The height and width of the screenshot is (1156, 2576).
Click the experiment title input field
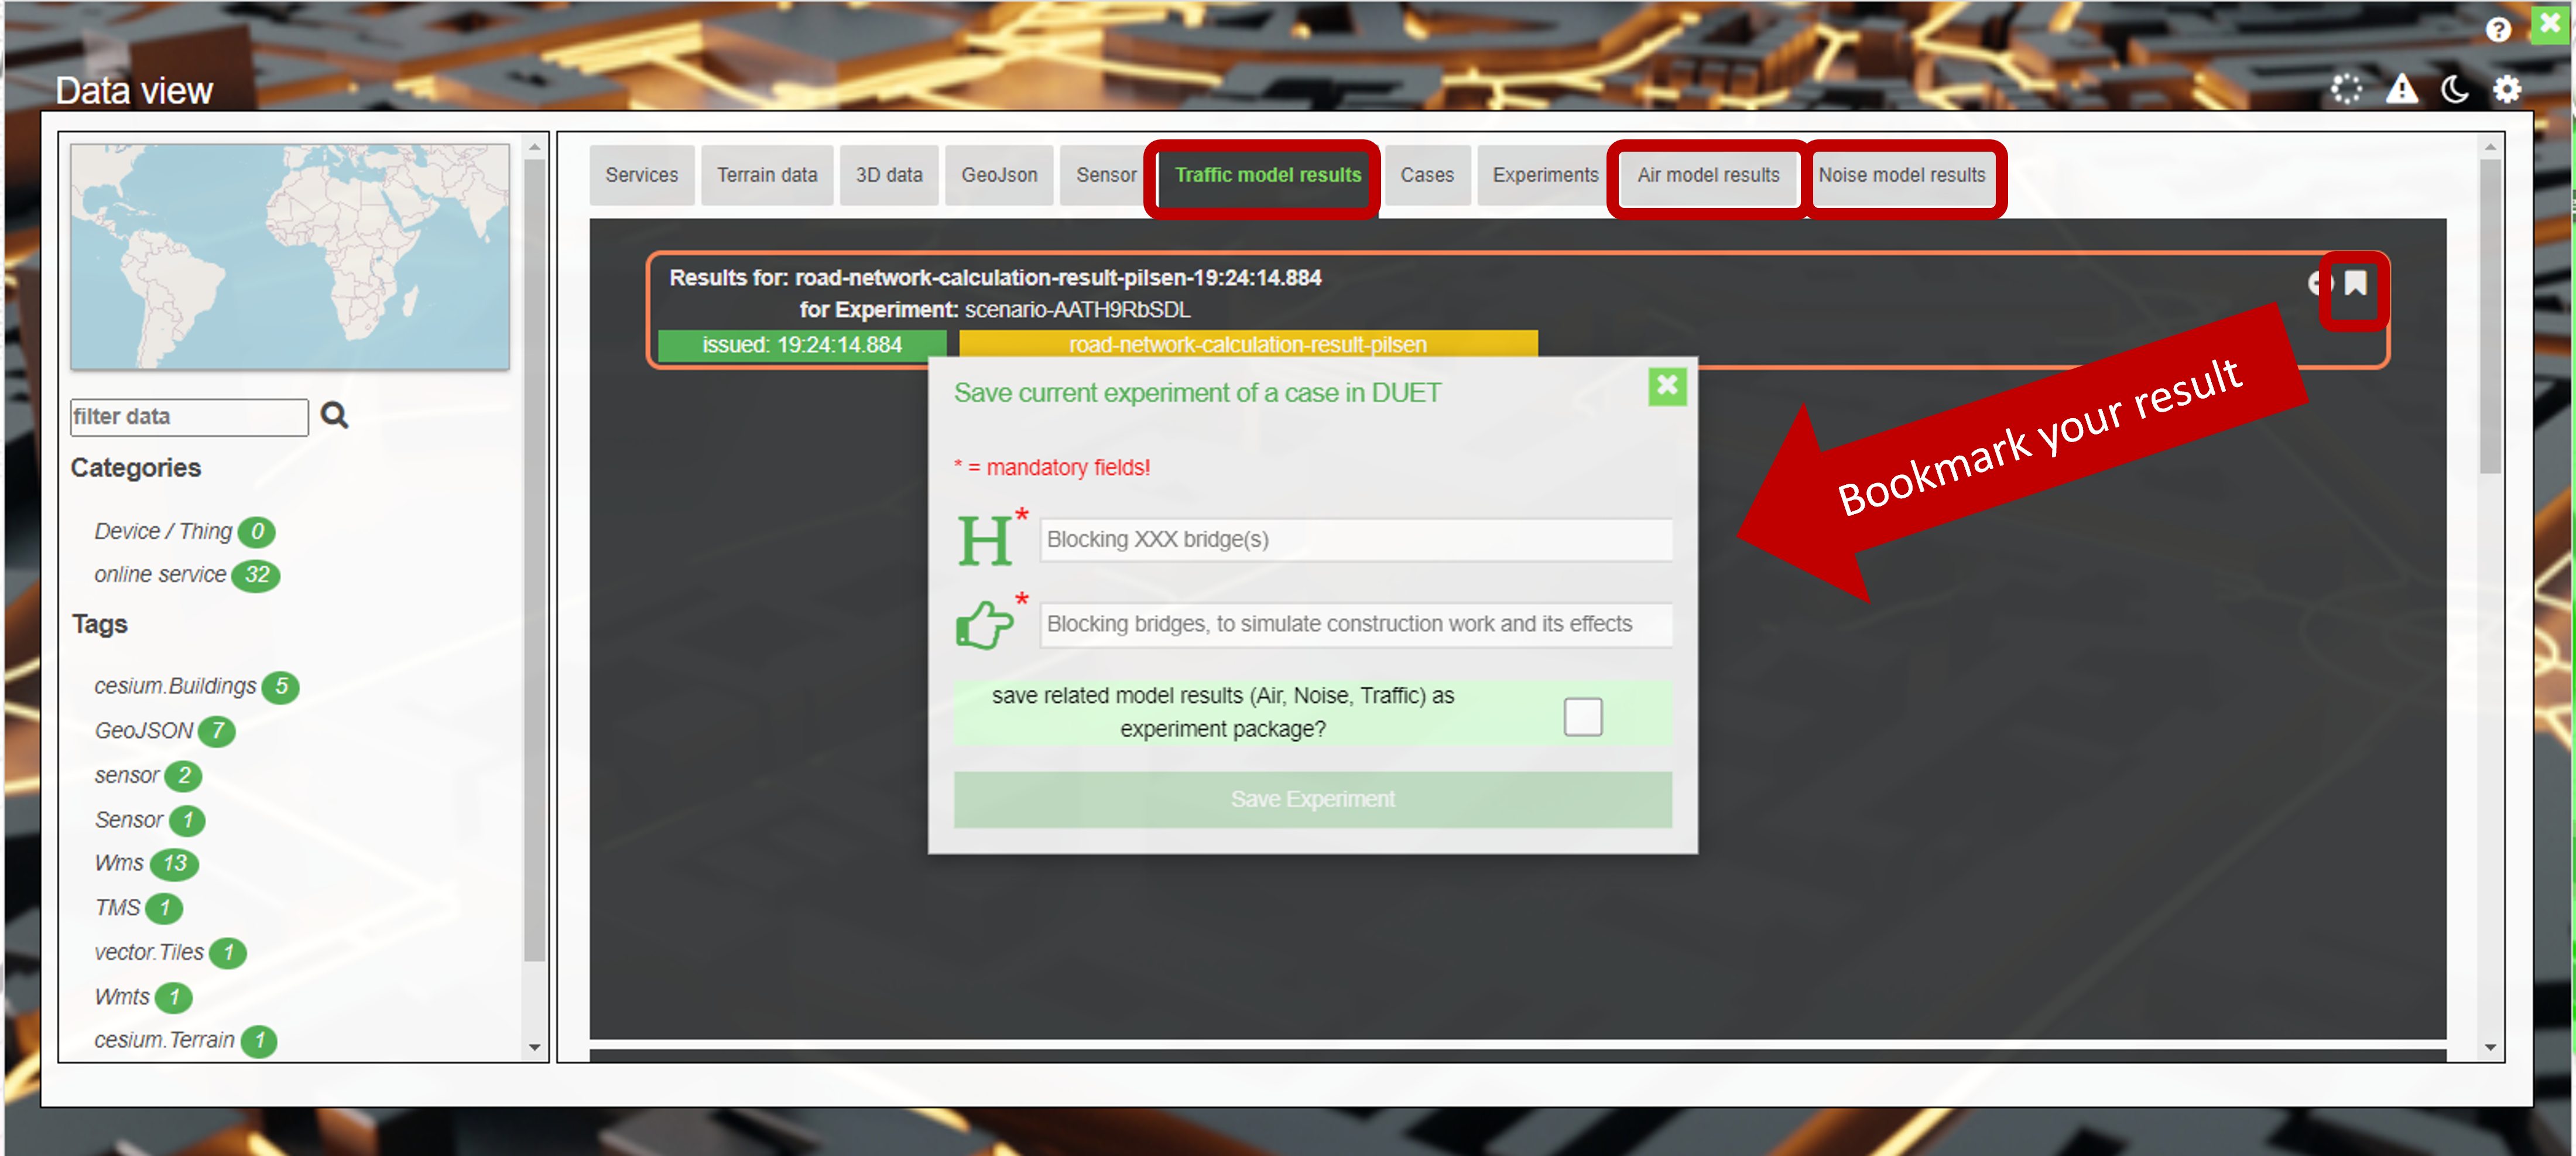click(1355, 540)
